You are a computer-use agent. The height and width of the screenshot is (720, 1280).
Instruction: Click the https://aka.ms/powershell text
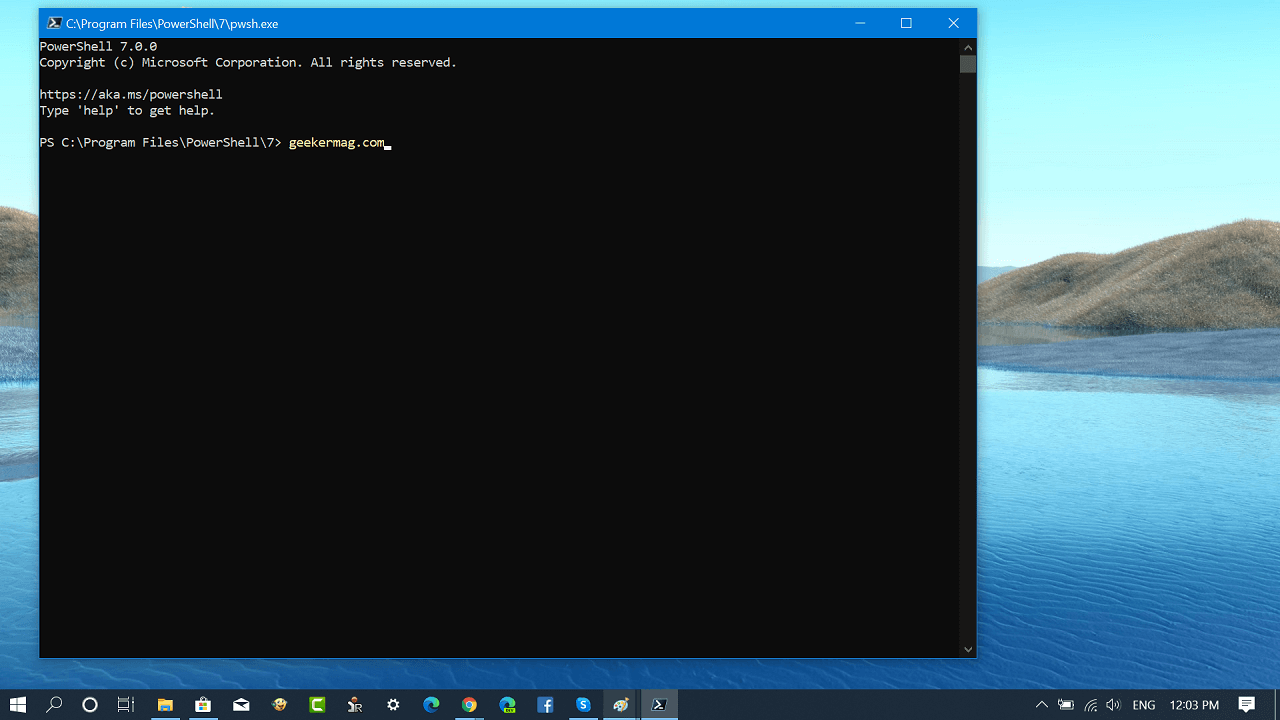coord(131,94)
